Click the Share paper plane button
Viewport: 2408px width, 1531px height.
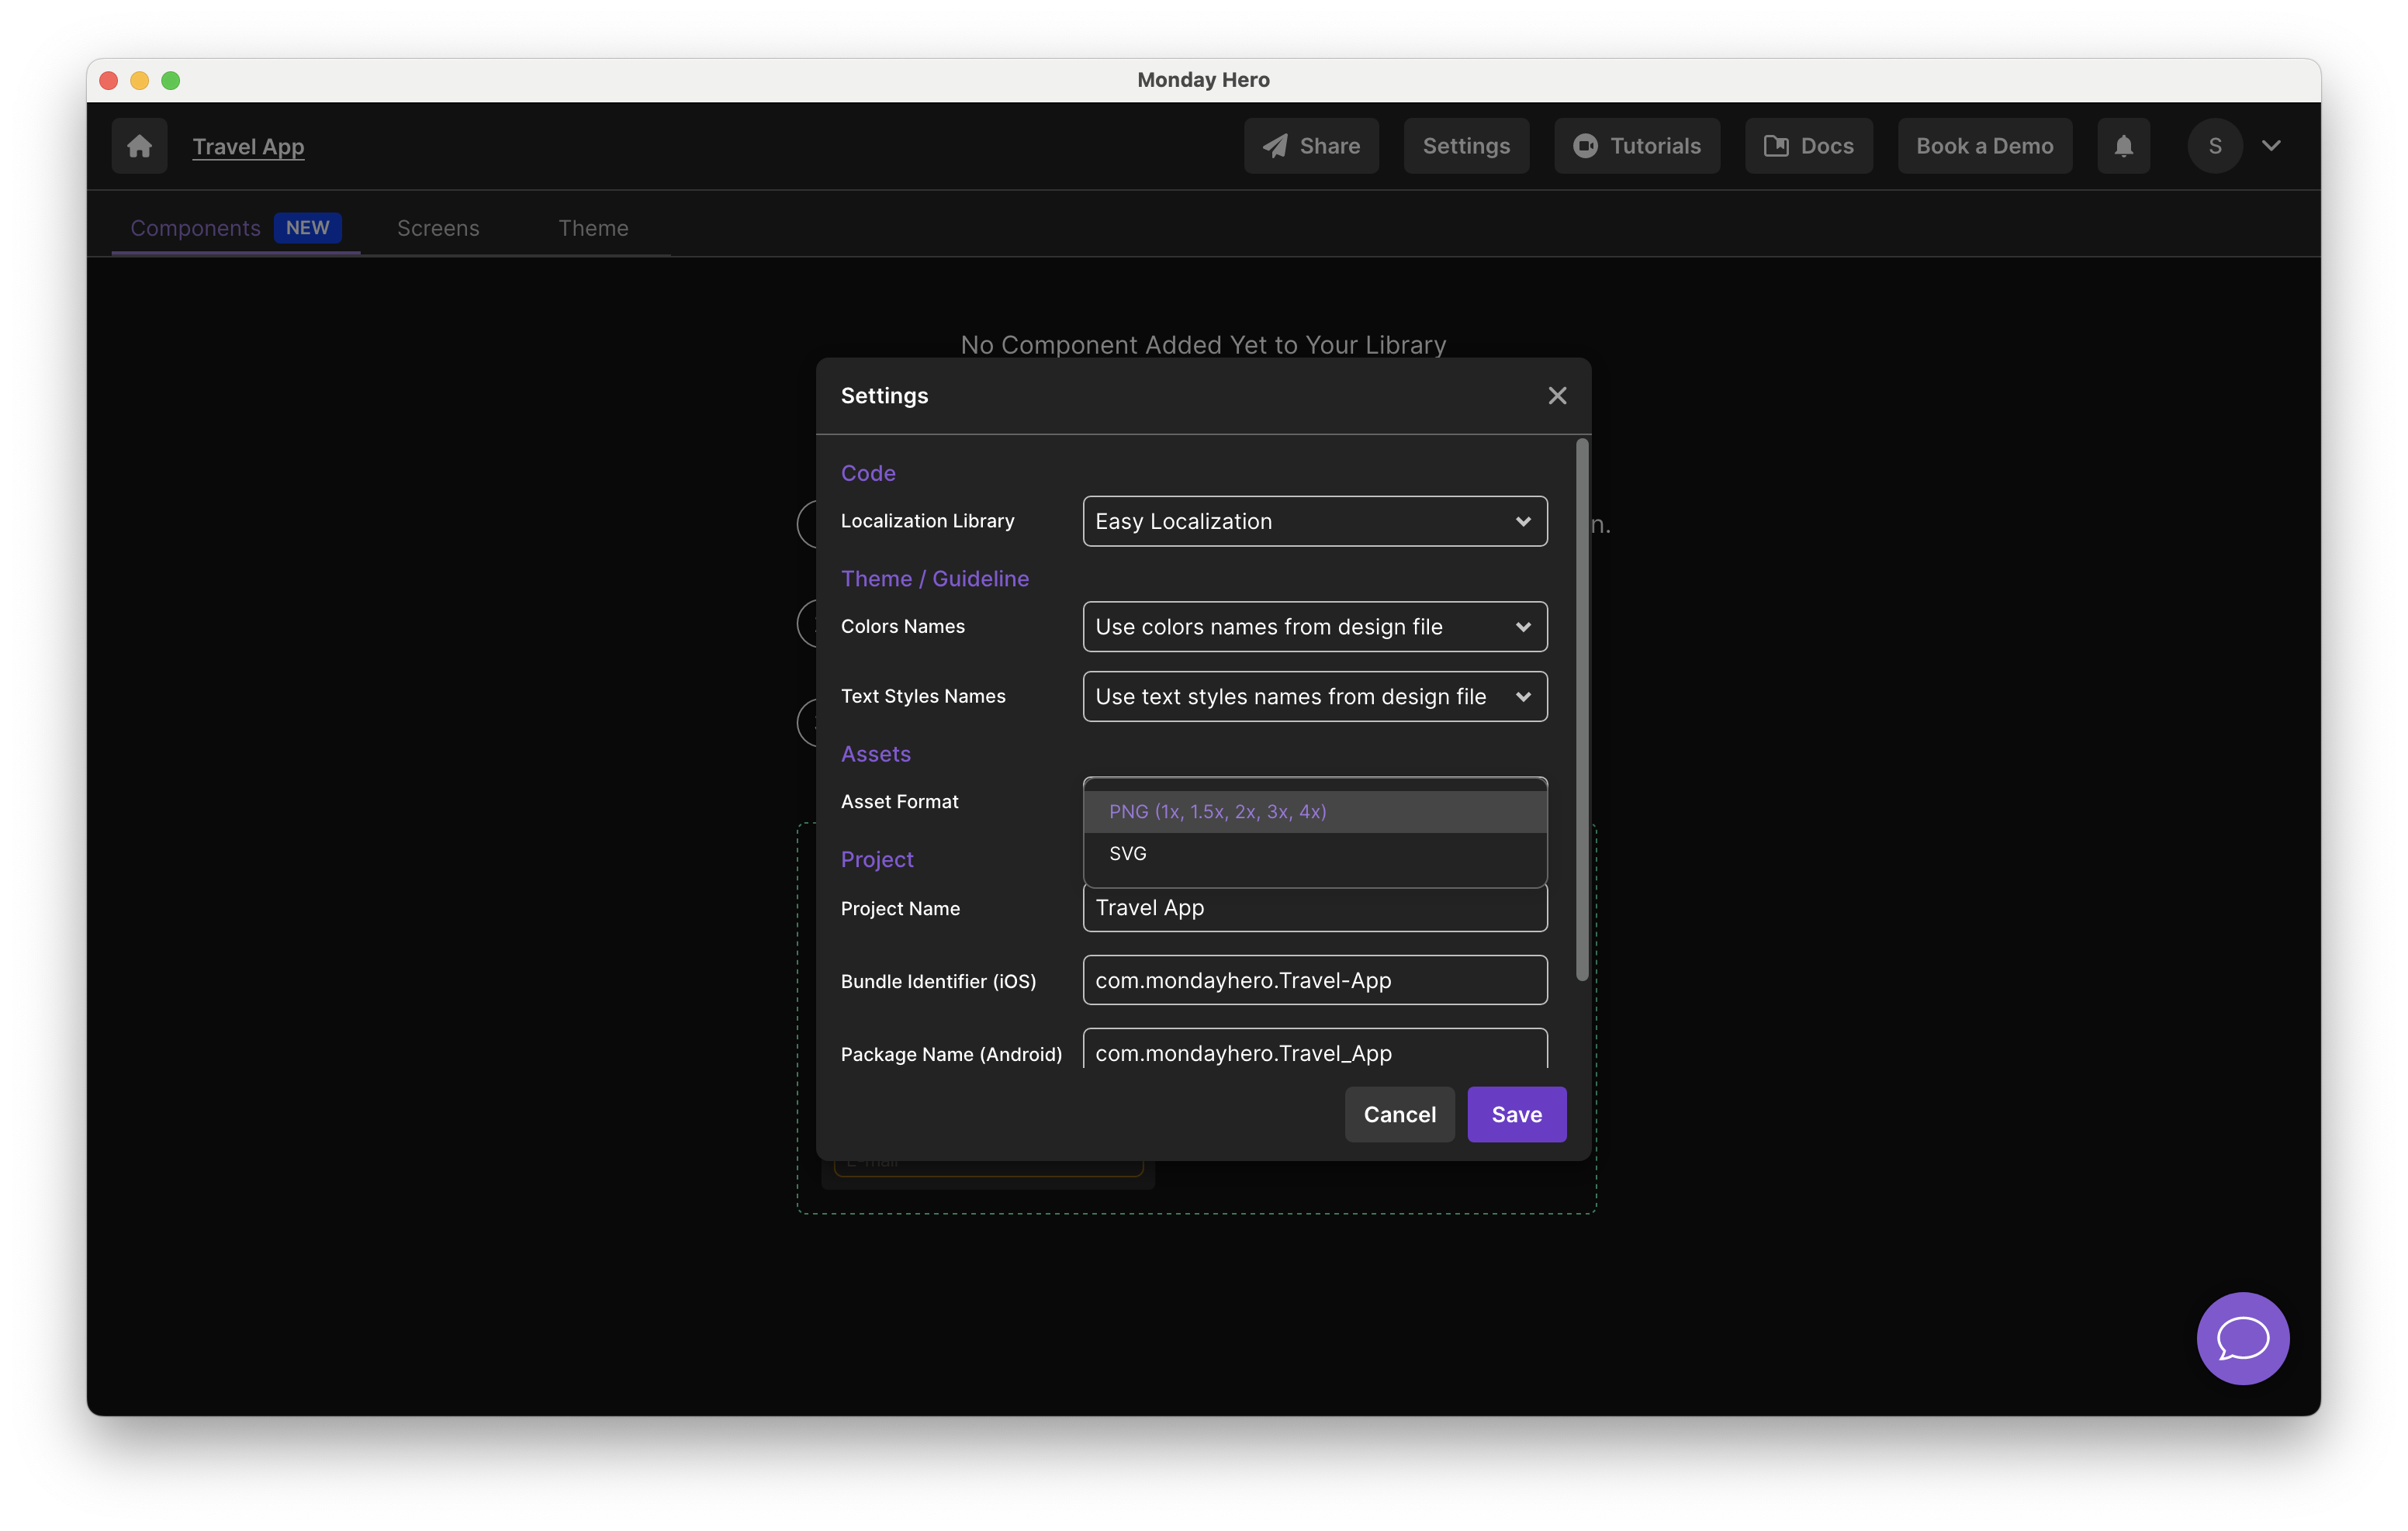[x=1310, y=146]
